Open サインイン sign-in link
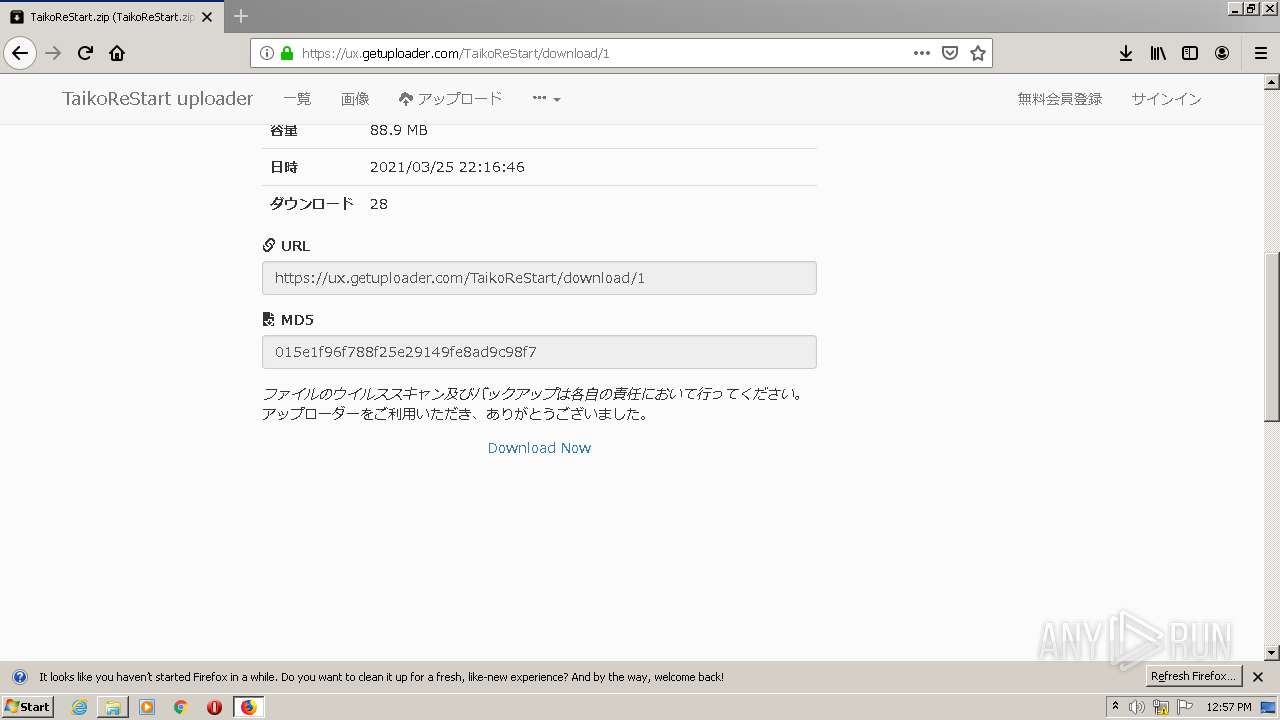Image resolution: width=1280 pixels, height=720 pixels. point(1166,99)
